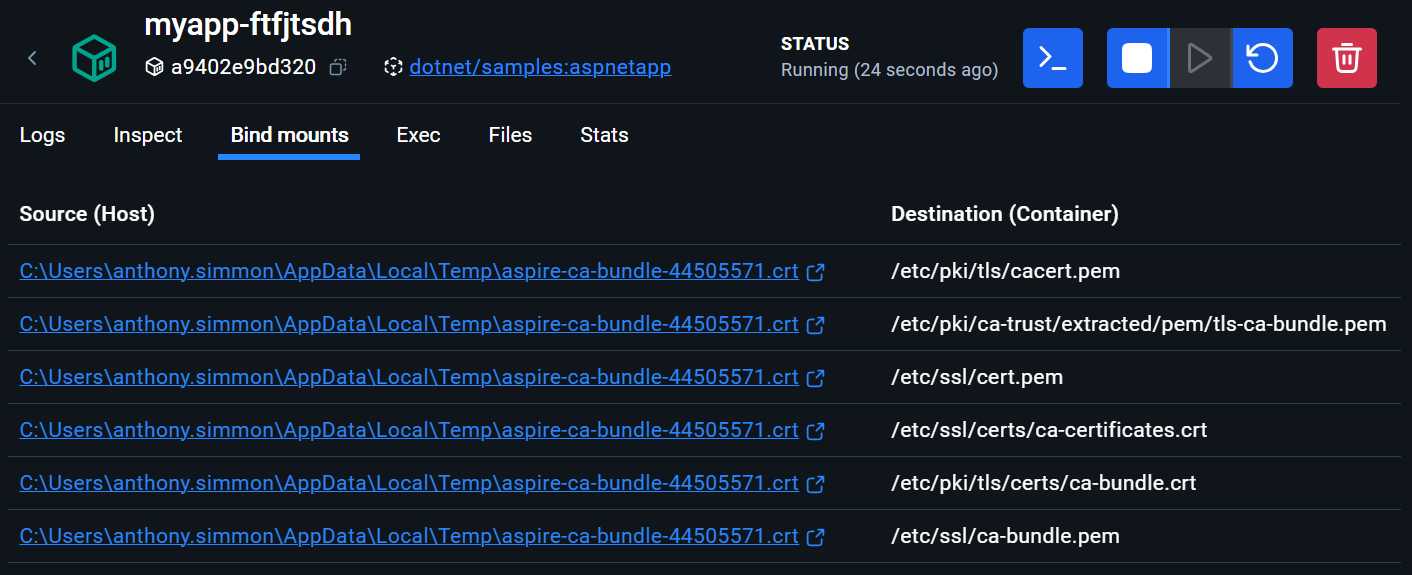Open host path link for /etc/ssl/cert.pem
The image size is (1412, 575).
pos(409,377)
